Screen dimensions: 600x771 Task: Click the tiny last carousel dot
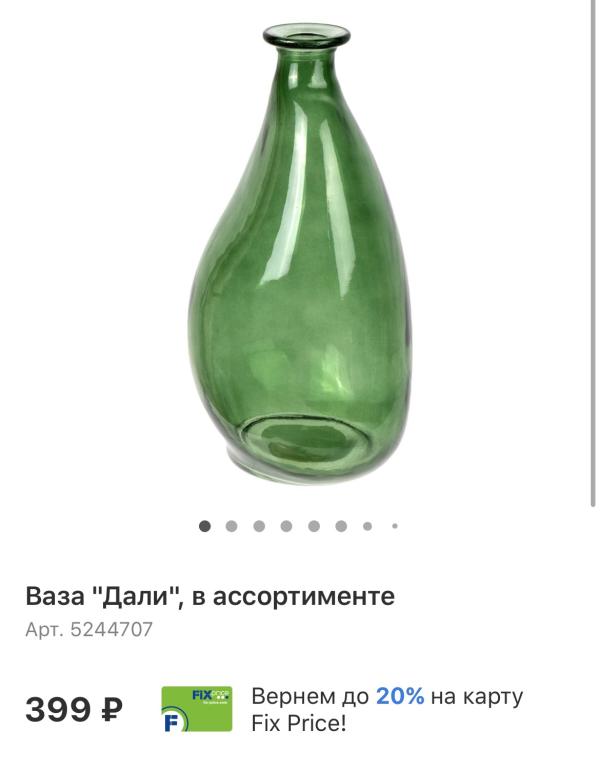[394, 526]
